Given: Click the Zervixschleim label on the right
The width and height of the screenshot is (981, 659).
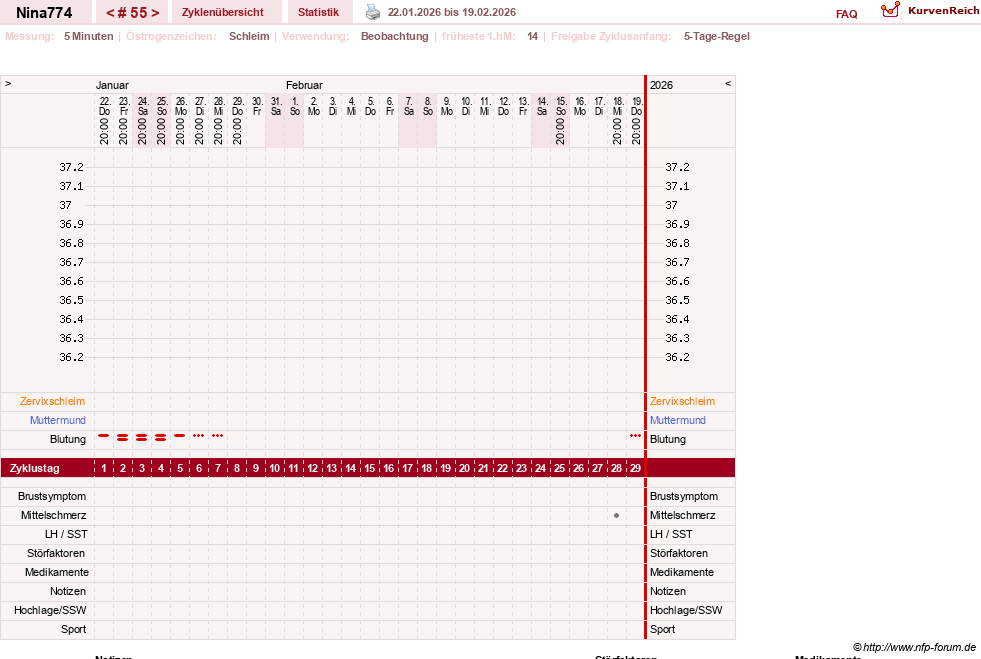Looking at the screenshot, I should point(682,401).
